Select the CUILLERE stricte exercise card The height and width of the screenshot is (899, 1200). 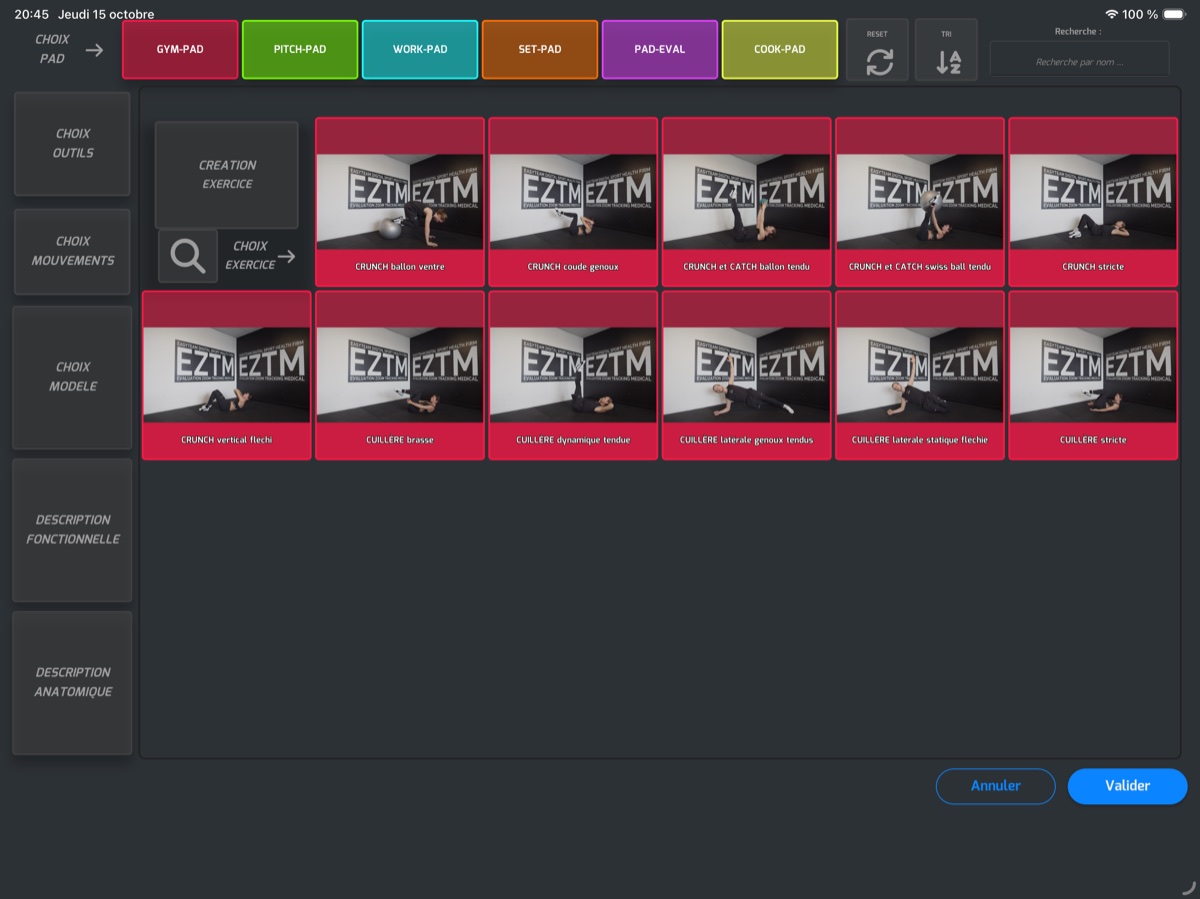(x=1093, y=375)
